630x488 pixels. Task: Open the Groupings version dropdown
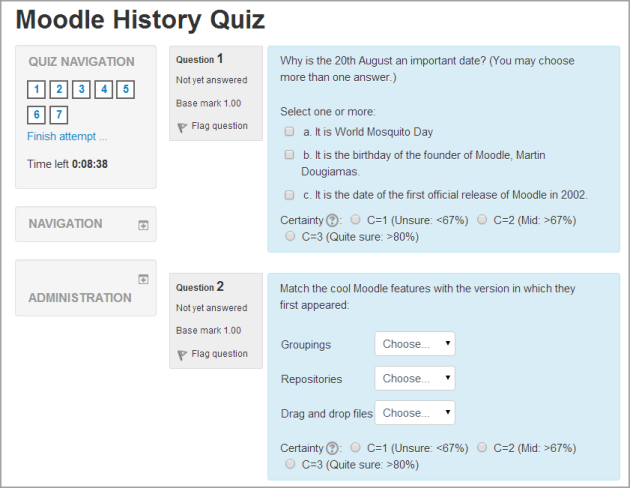click(x=415, y=344)
